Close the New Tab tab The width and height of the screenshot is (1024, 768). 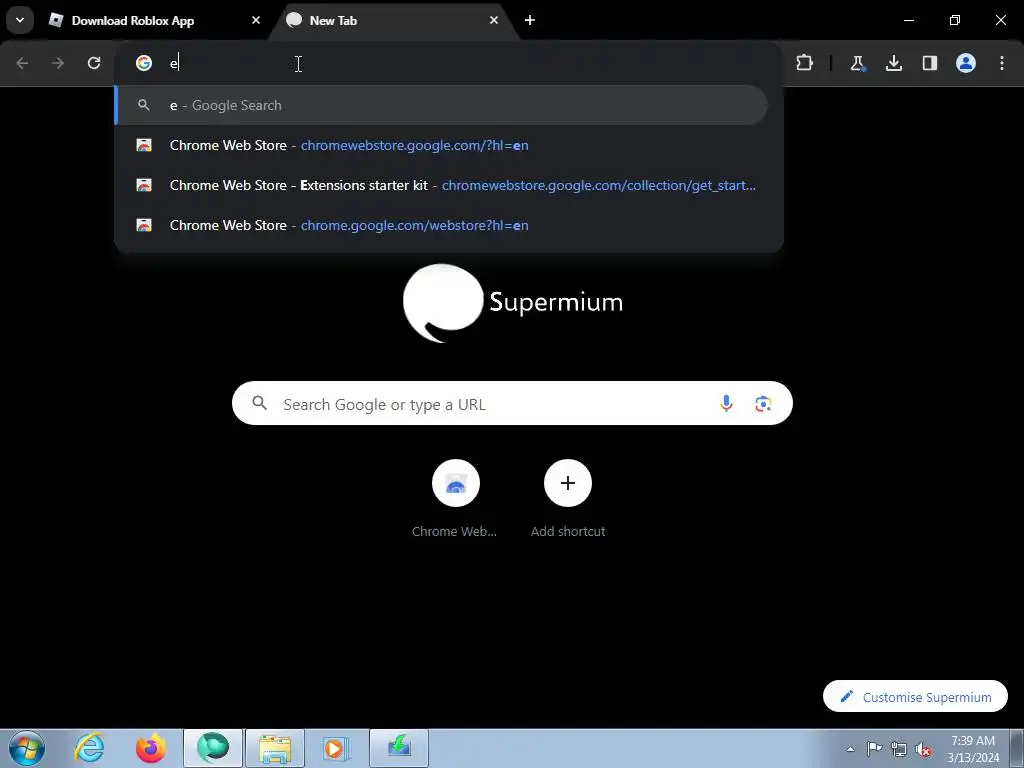[x=494, y=20]
